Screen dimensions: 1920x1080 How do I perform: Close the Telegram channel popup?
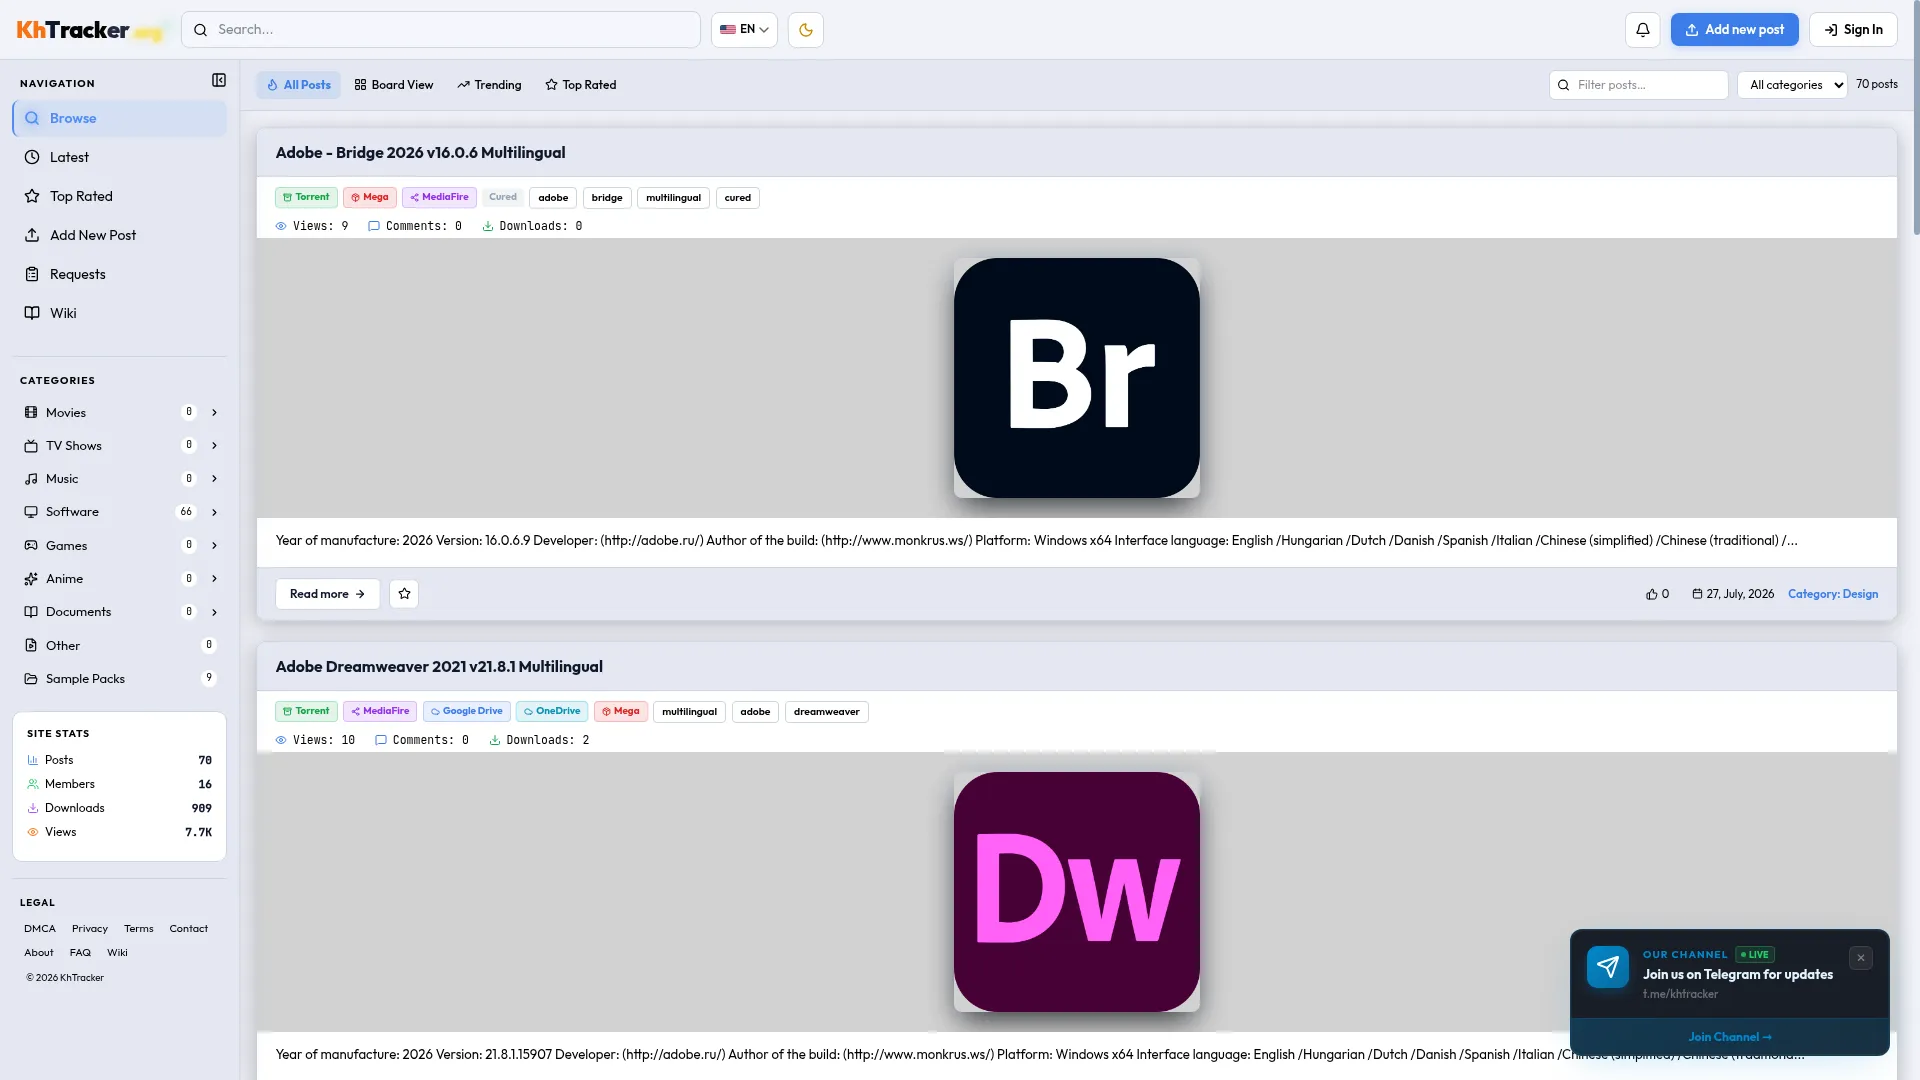(x=1861, y=958)
